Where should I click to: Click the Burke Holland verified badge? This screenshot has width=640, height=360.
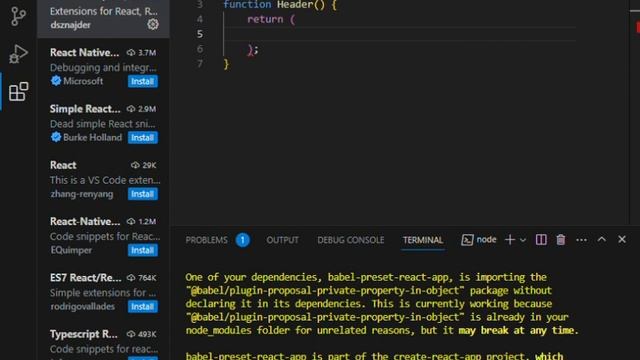coord(56,137)
